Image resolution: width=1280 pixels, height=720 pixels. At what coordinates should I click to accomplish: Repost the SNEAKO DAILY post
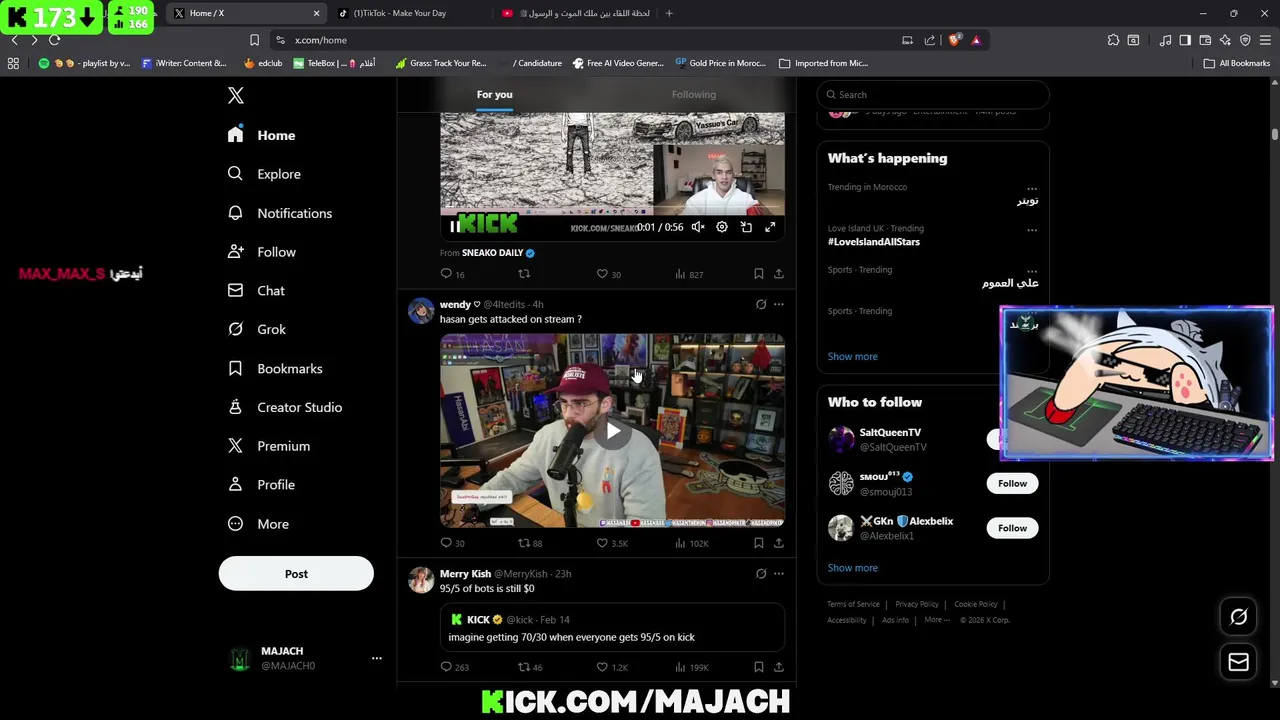[523, 274]
